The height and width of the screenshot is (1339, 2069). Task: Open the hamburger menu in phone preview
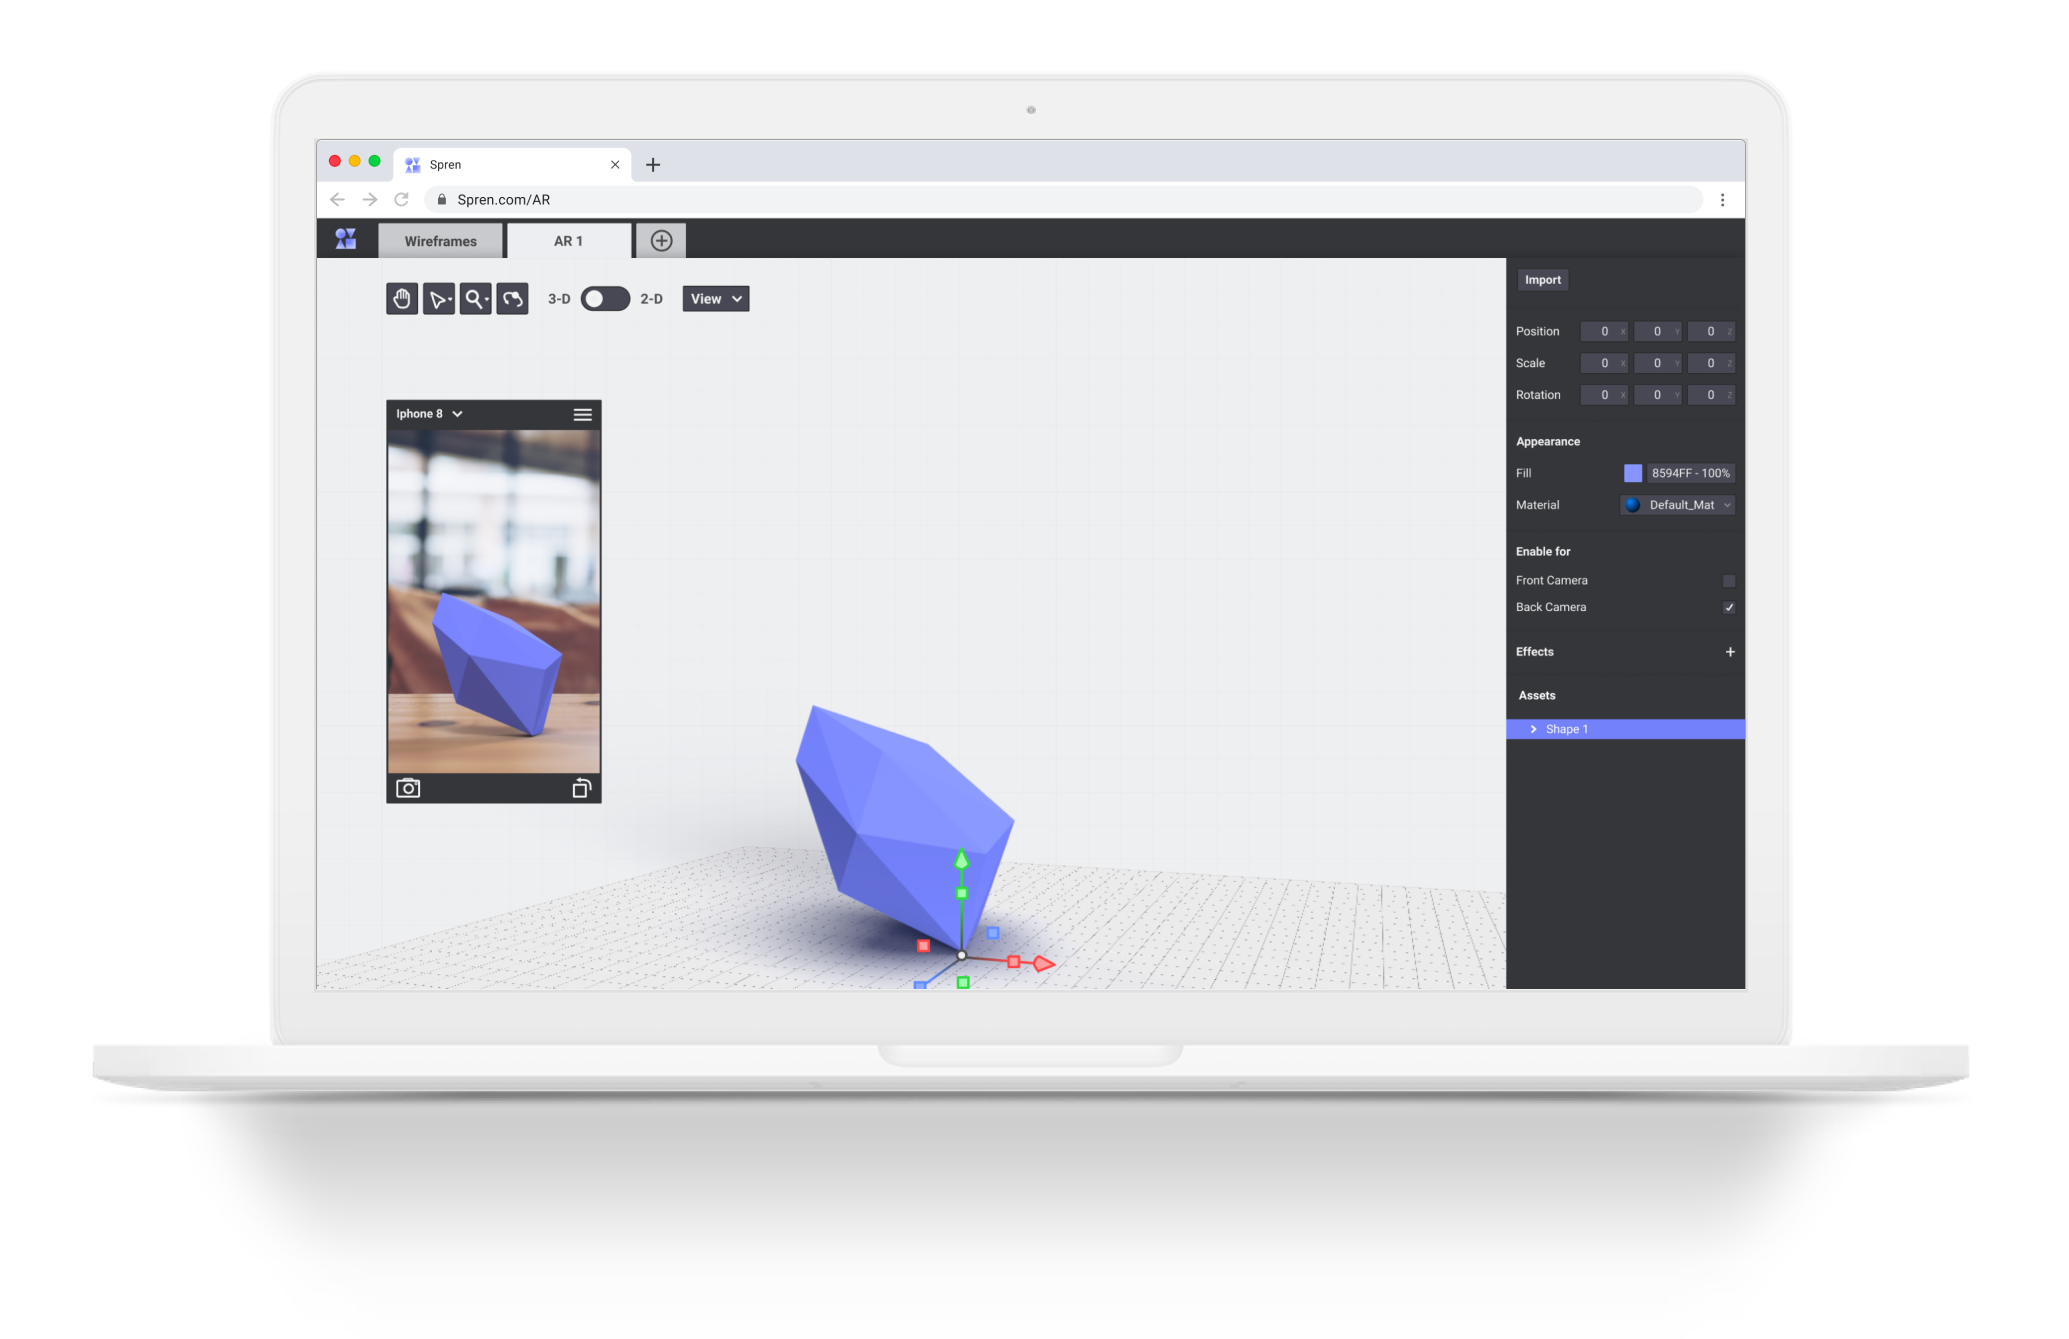pos(582,414)
